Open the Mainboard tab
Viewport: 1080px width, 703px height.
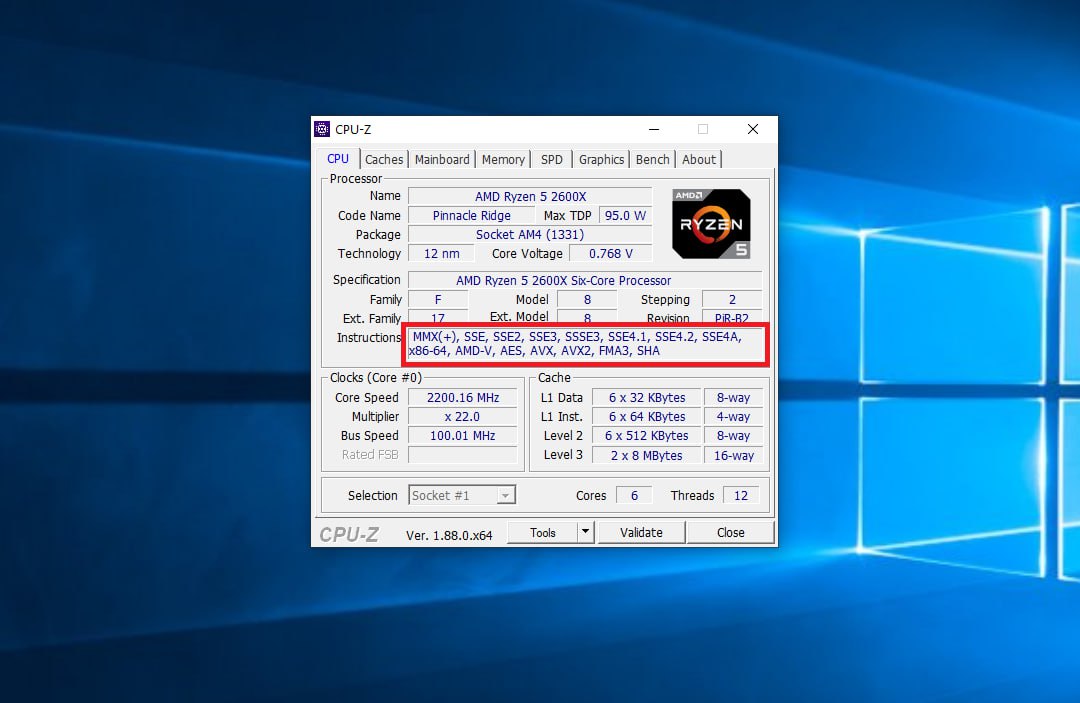[442, 160]
